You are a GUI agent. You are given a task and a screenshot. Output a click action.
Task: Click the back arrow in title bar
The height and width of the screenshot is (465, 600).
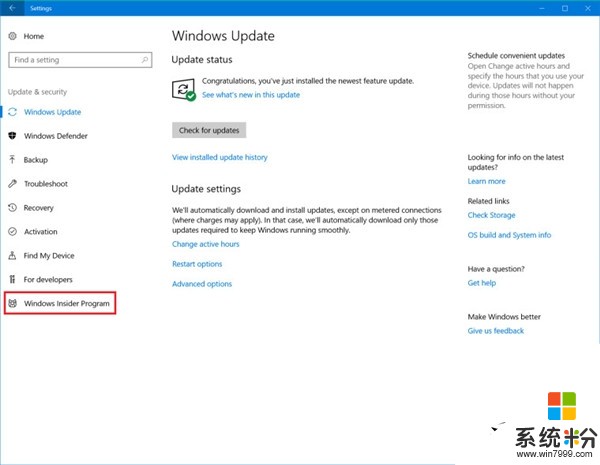coord(12,8)
